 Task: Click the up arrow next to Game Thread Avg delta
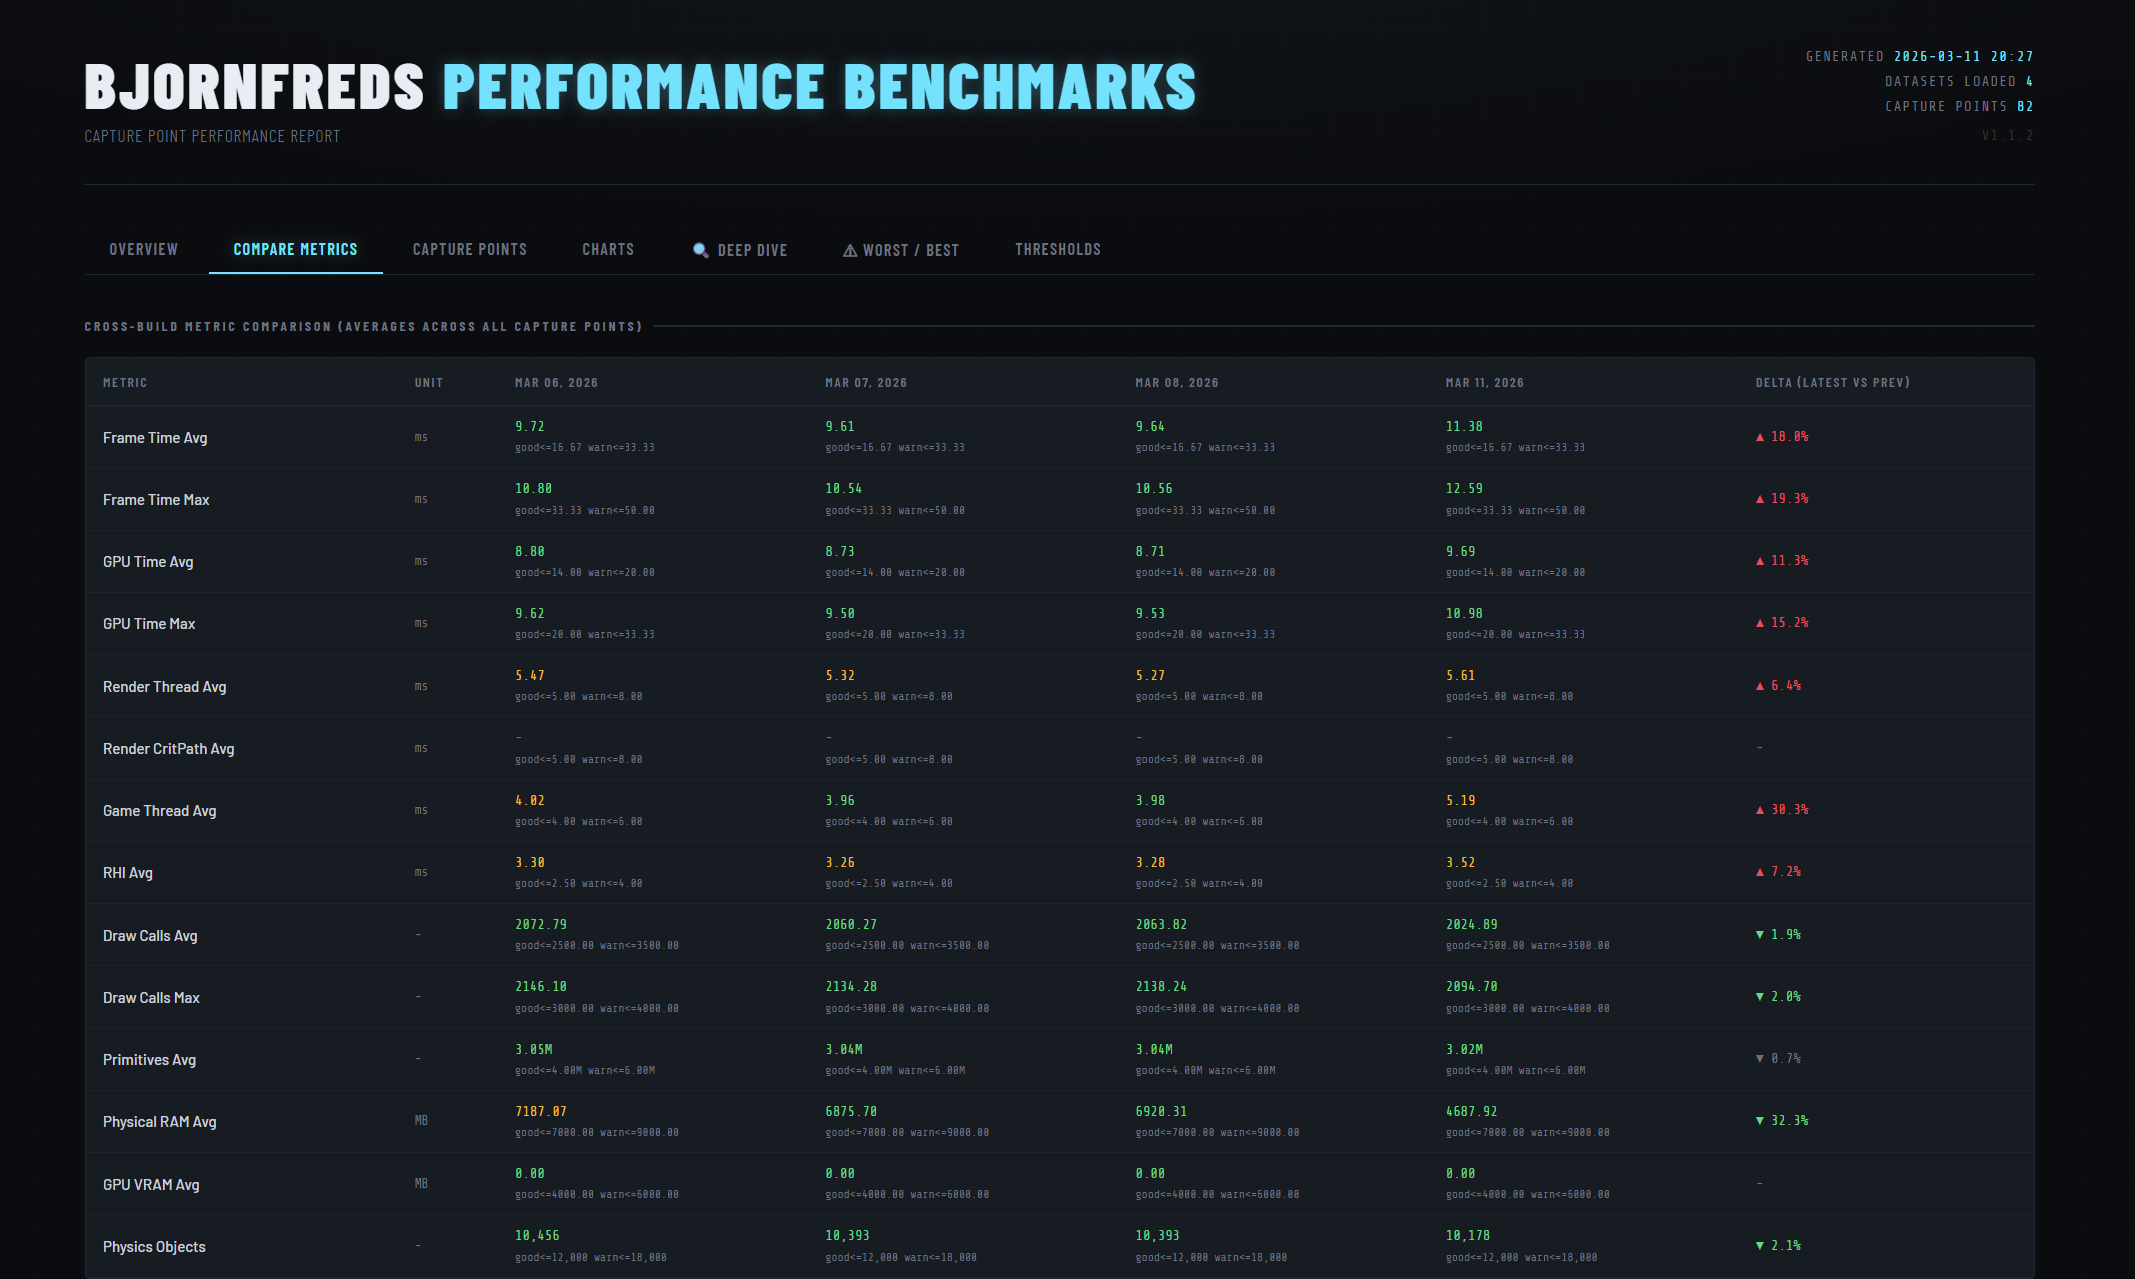(x=1760, y=809)
